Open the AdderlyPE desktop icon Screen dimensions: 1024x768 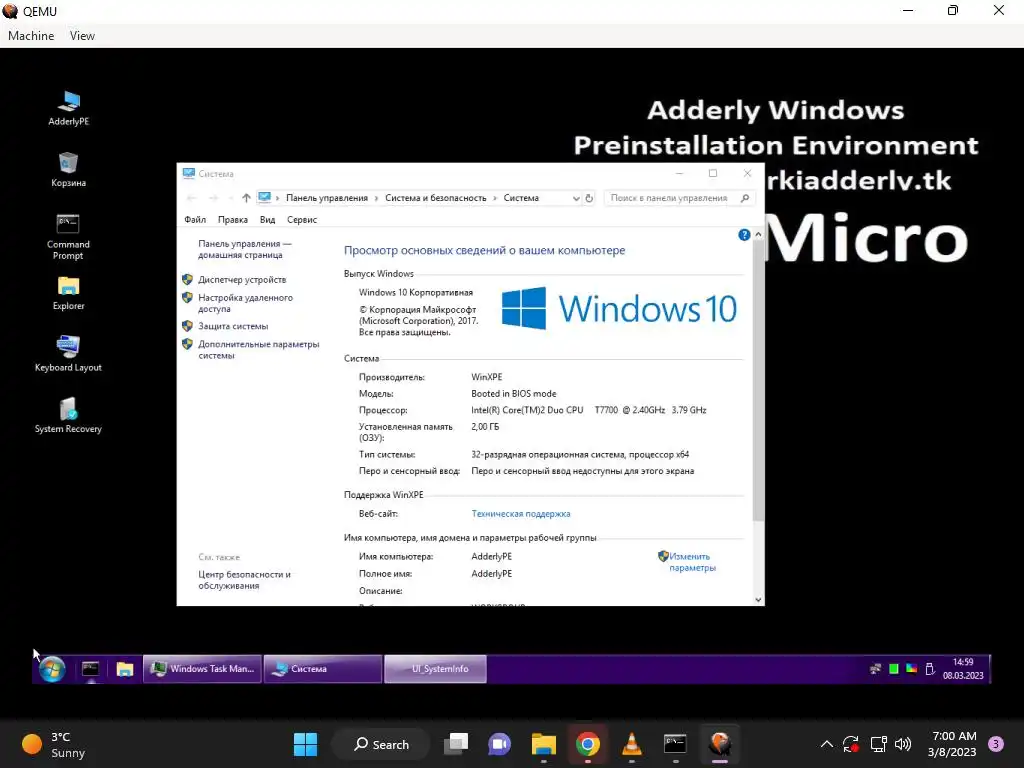tap(69, 108)
